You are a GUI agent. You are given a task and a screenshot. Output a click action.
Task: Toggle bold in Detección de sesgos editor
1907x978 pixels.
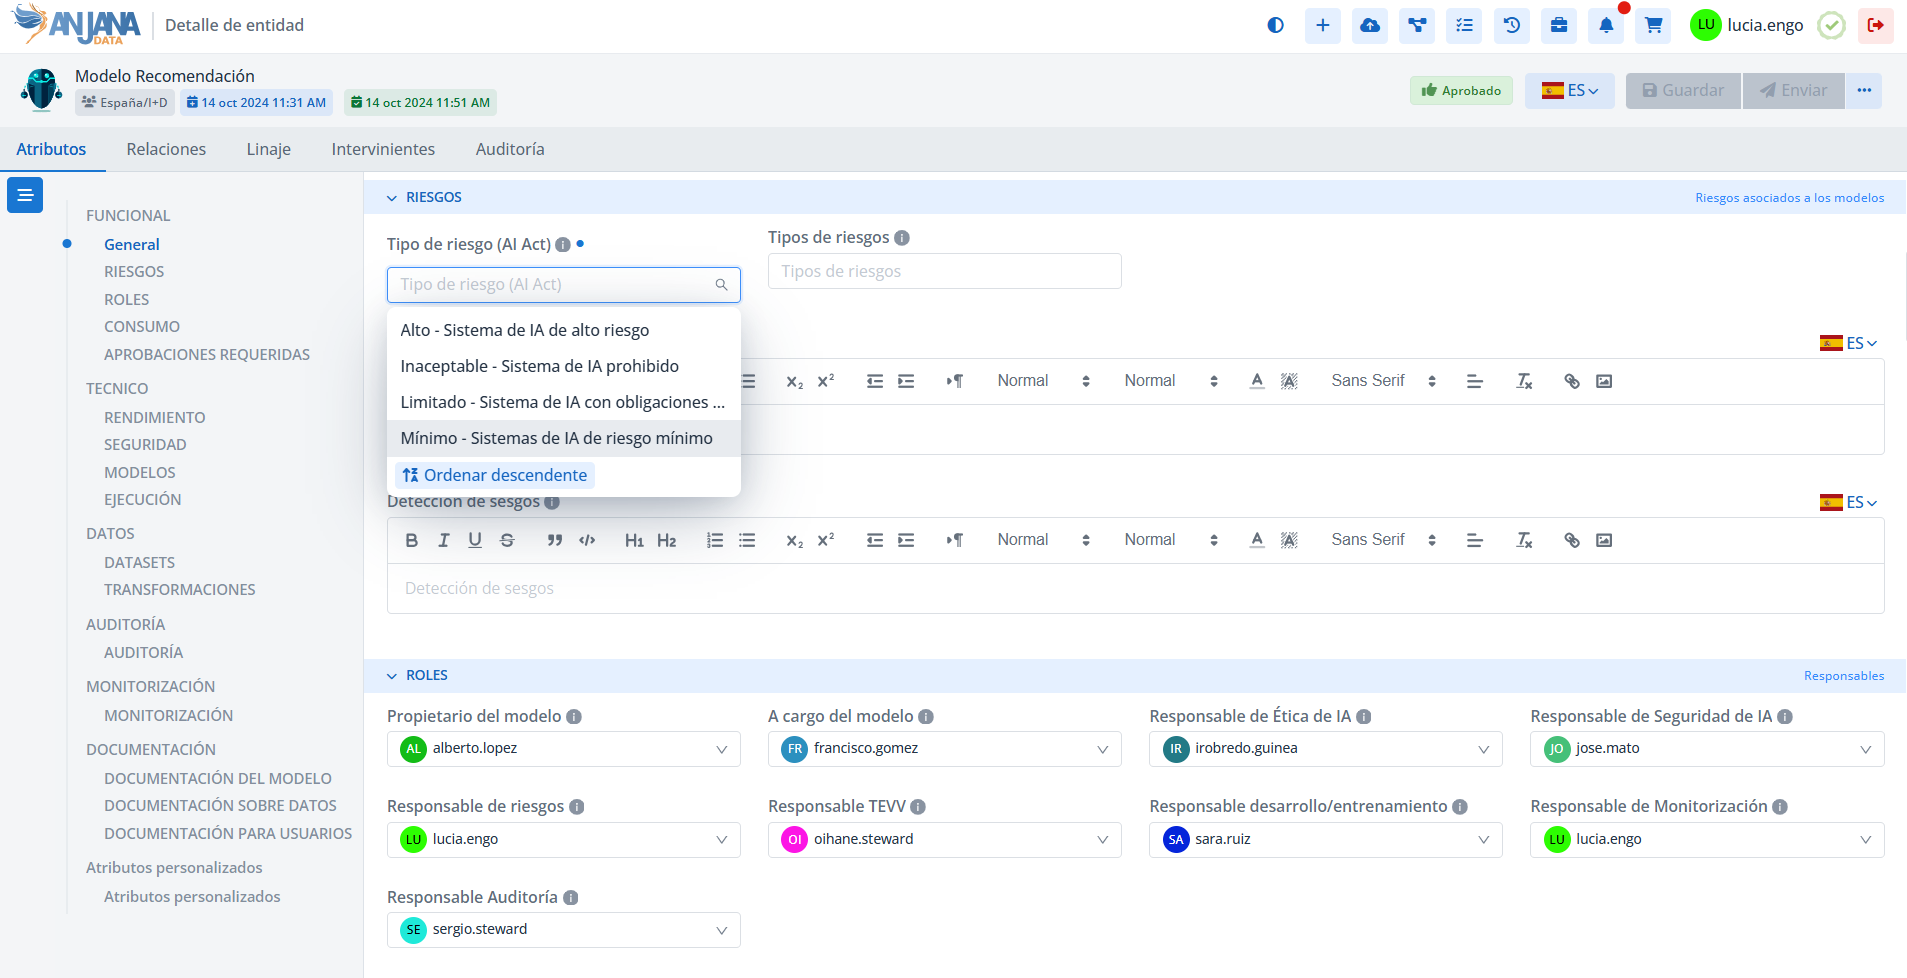point(411,541)
